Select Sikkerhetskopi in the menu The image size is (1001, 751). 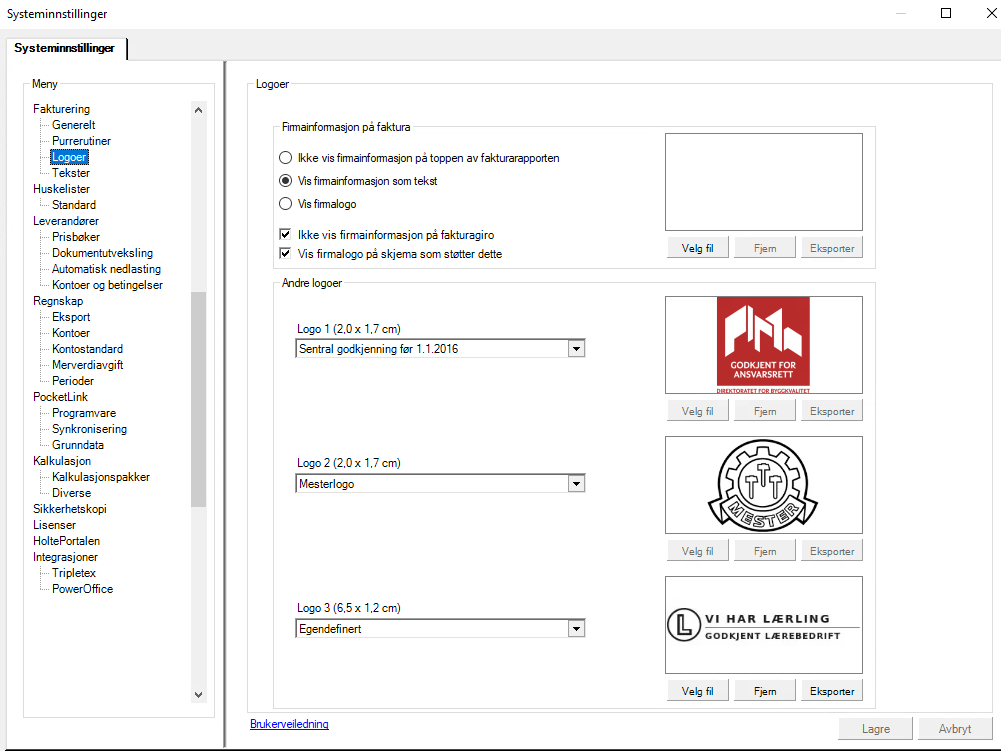[70, 509]
